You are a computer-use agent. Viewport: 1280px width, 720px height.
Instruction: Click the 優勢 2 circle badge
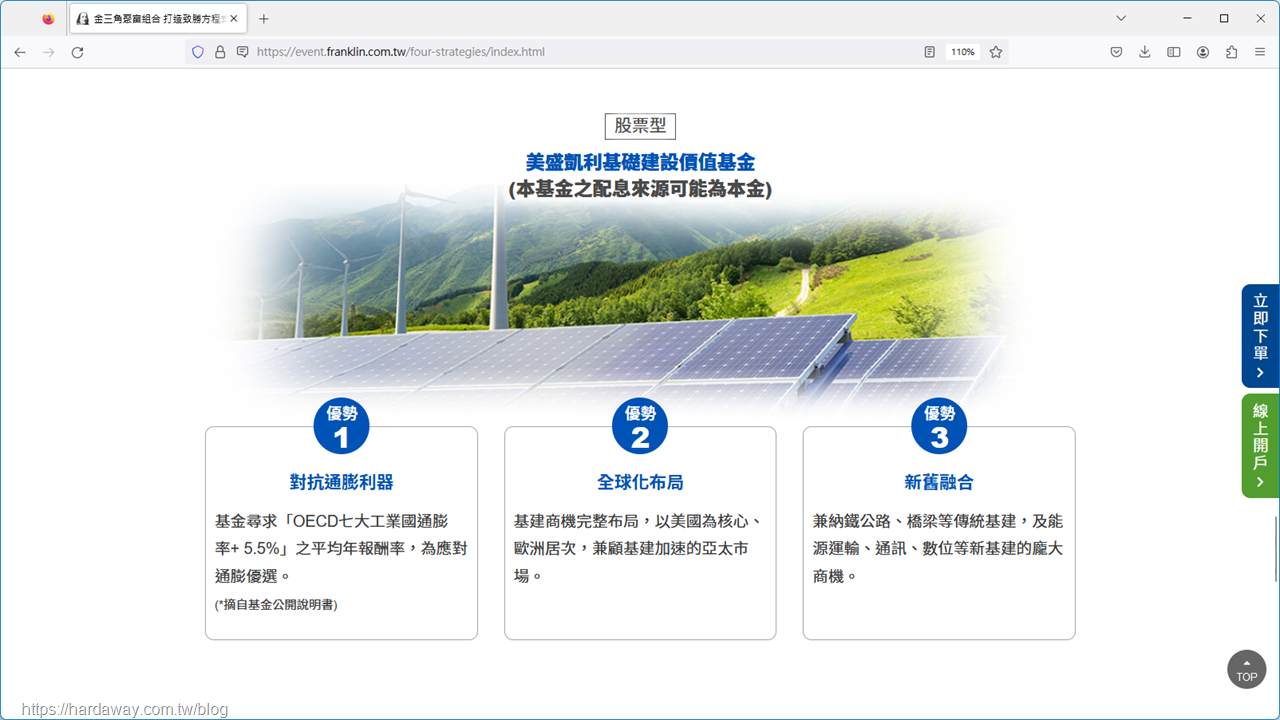pos(640,426)
